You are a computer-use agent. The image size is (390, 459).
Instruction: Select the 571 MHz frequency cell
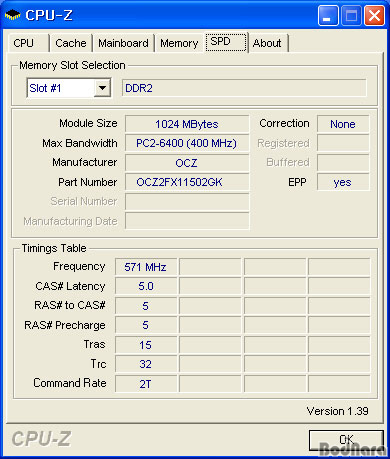coord(146,267)
